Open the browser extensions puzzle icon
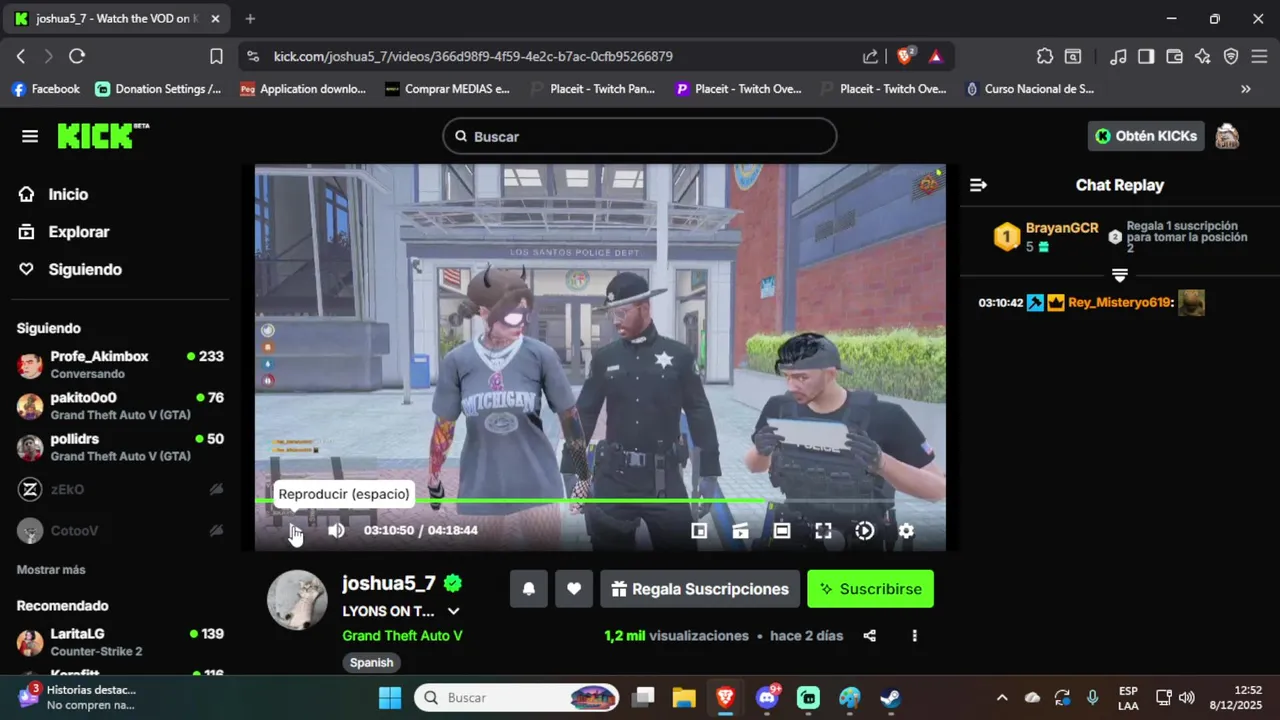Viewport: 1280px width, 720px height. pos(1044,57)
